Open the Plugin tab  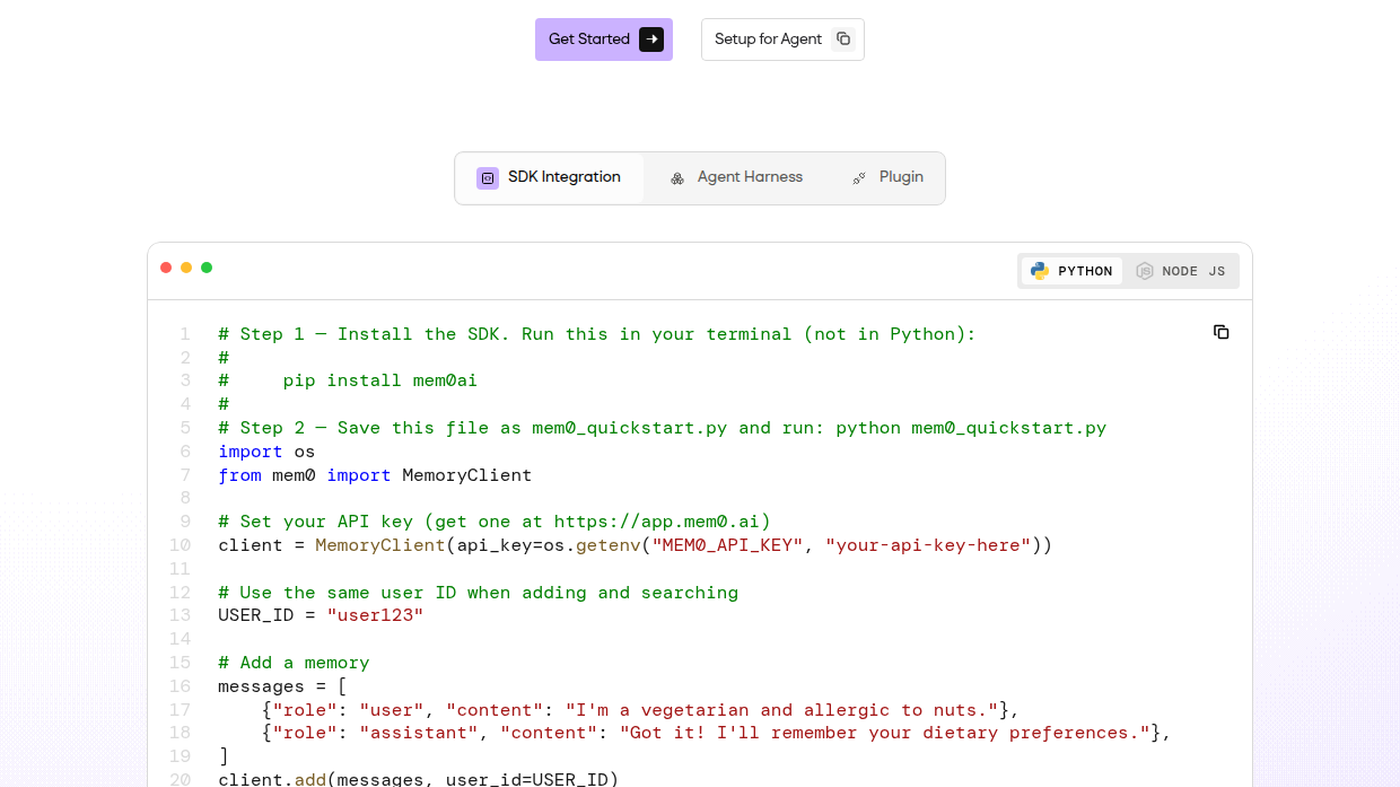tap(886, 178)
